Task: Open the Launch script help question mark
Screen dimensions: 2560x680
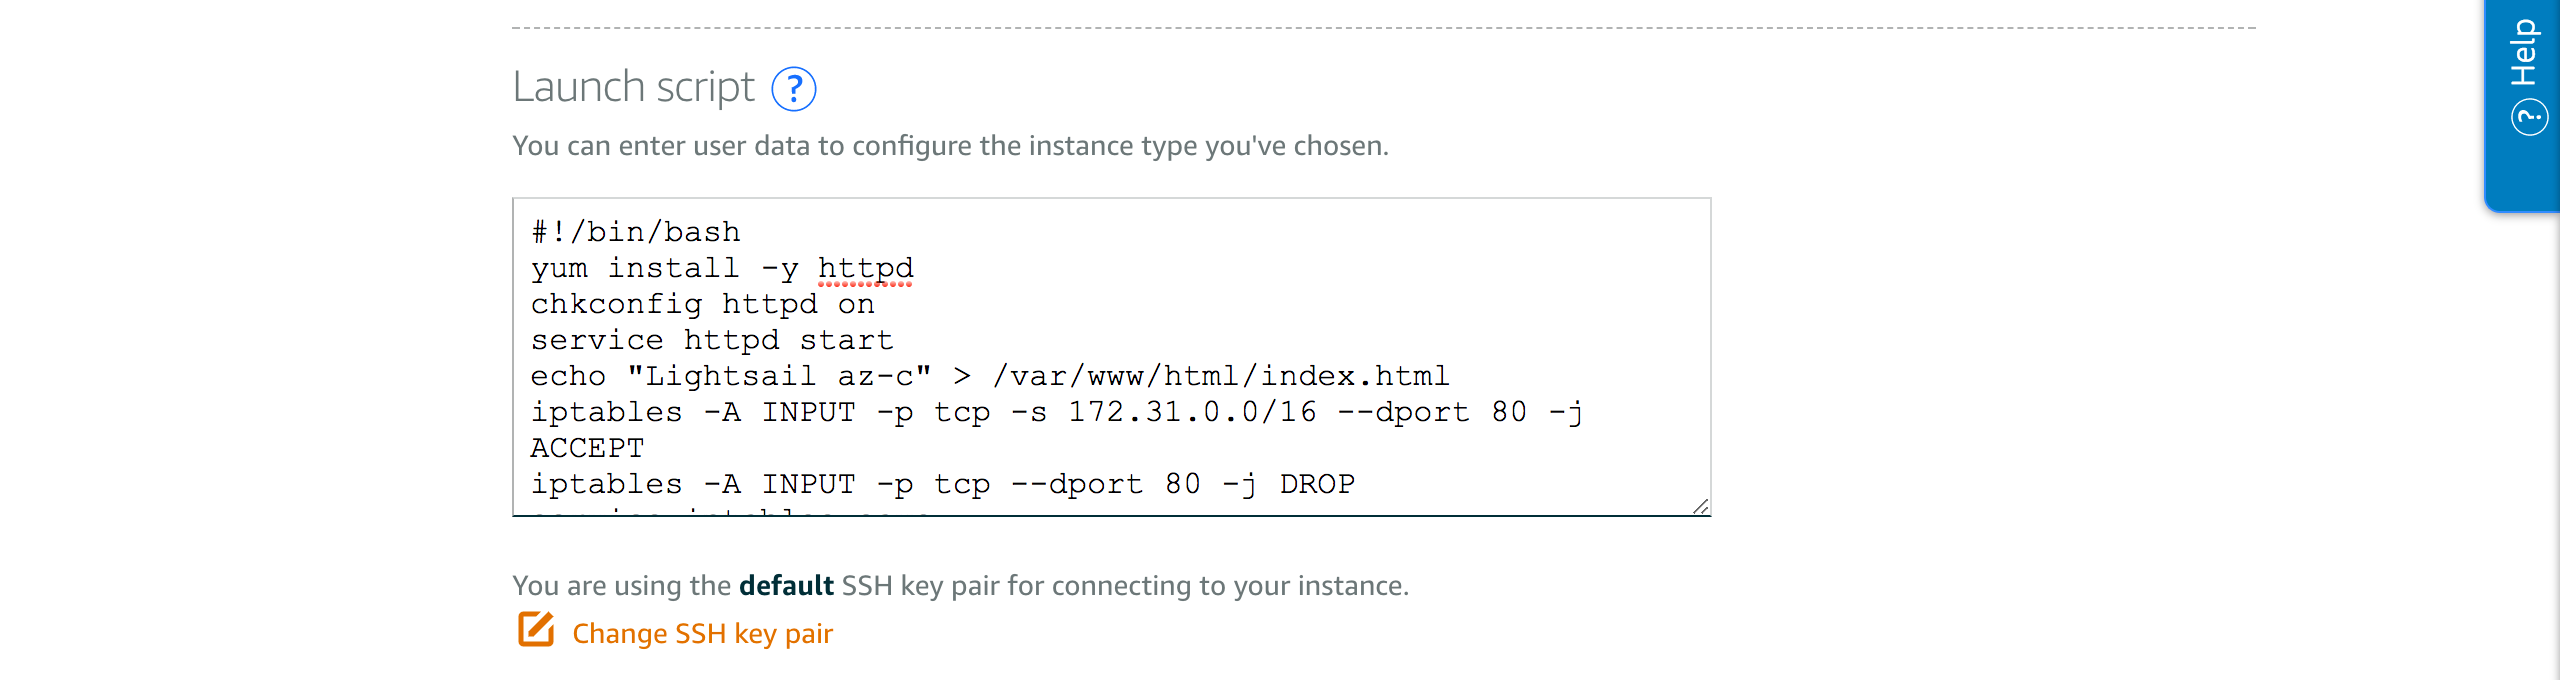Action: tap(793, 89)
